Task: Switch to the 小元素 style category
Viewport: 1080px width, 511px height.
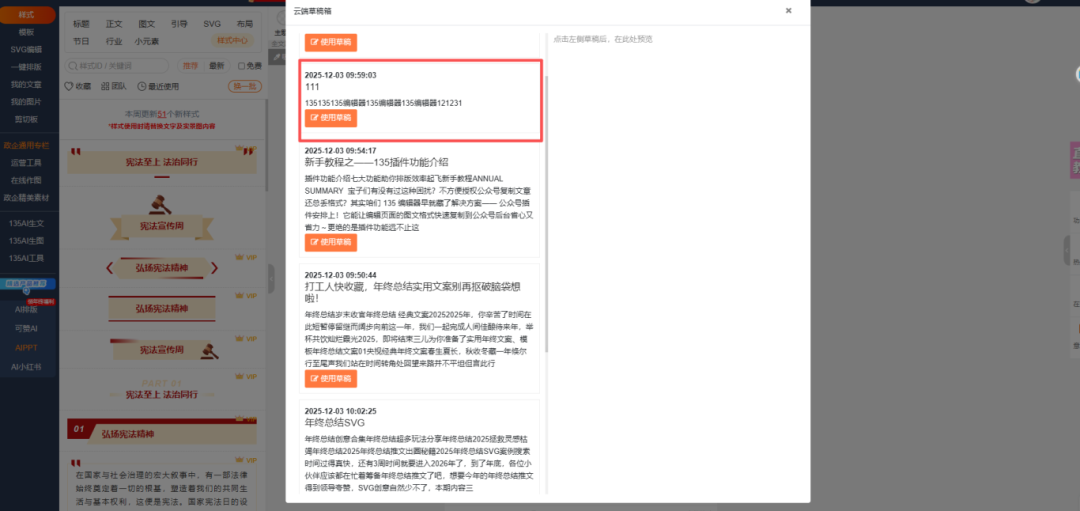Action: pos(147,41)
